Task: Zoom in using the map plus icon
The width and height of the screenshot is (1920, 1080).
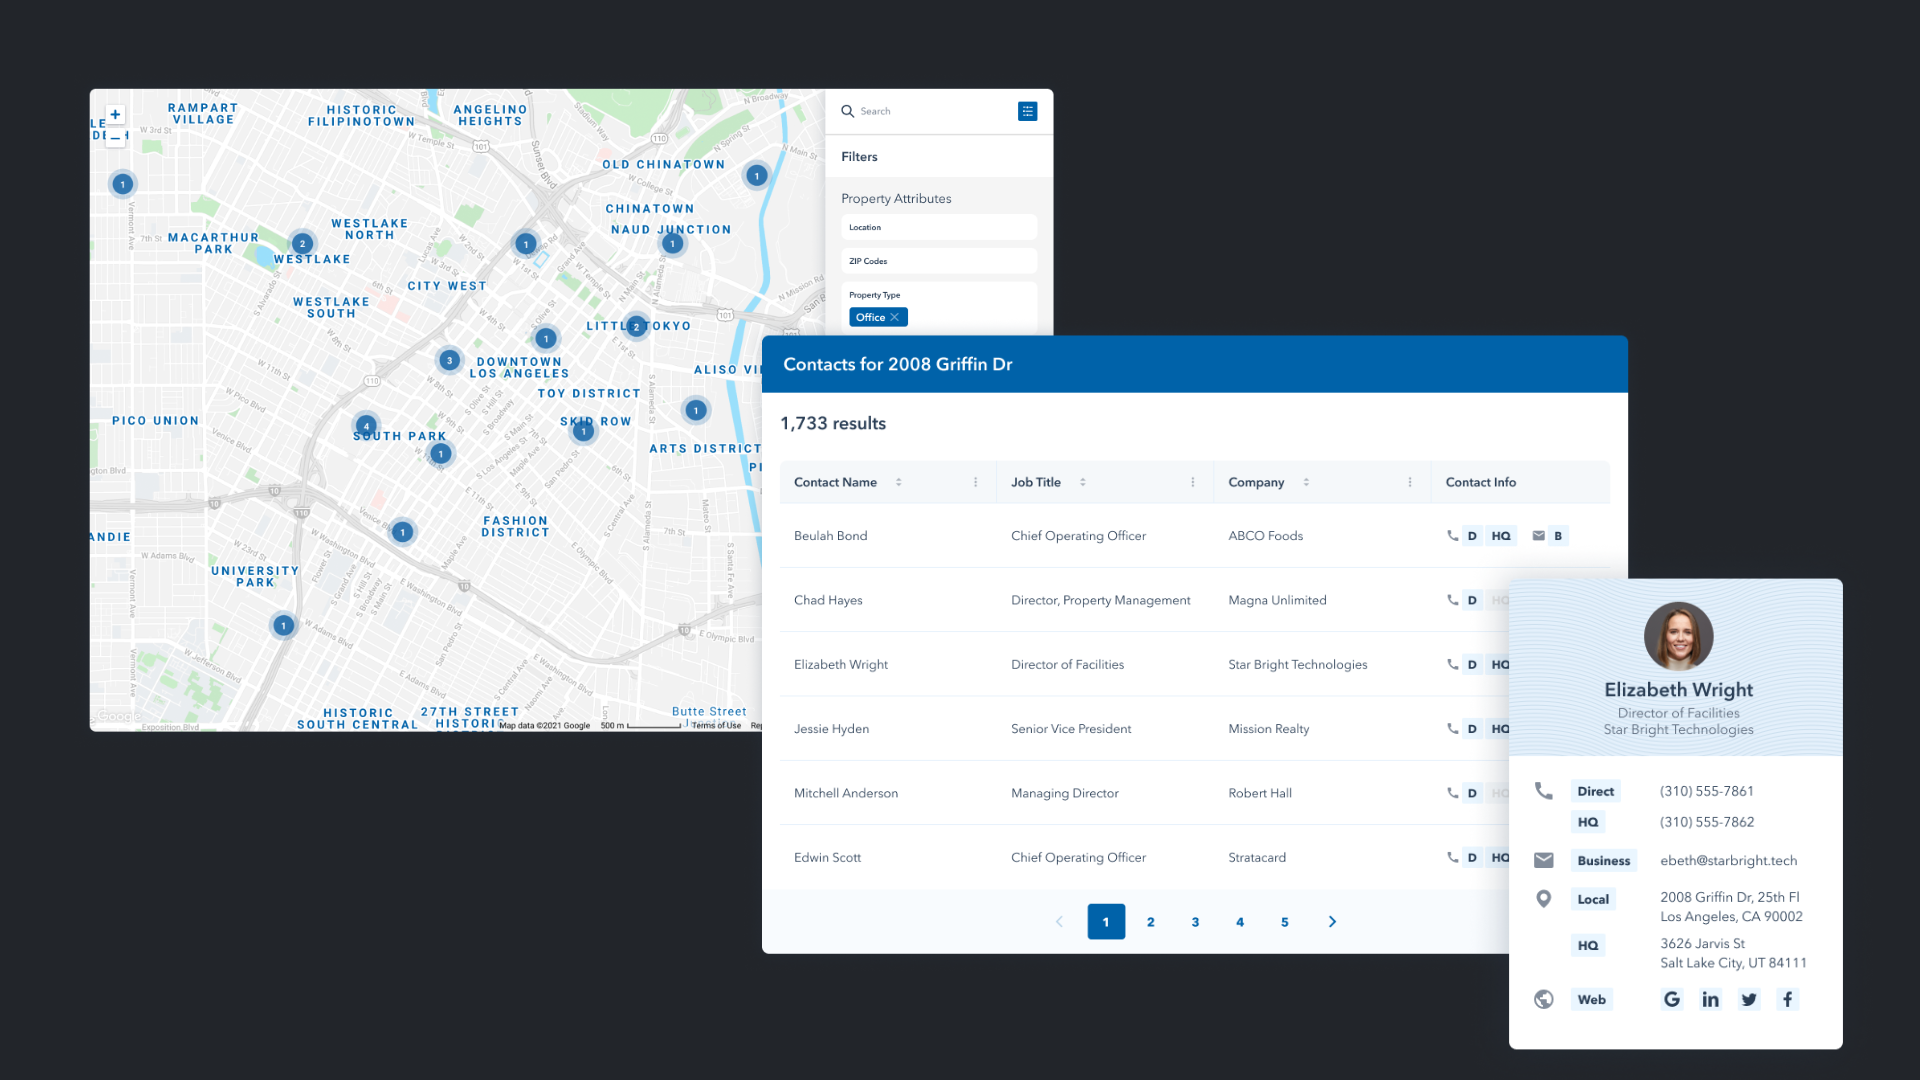Action: click(115, 115)
